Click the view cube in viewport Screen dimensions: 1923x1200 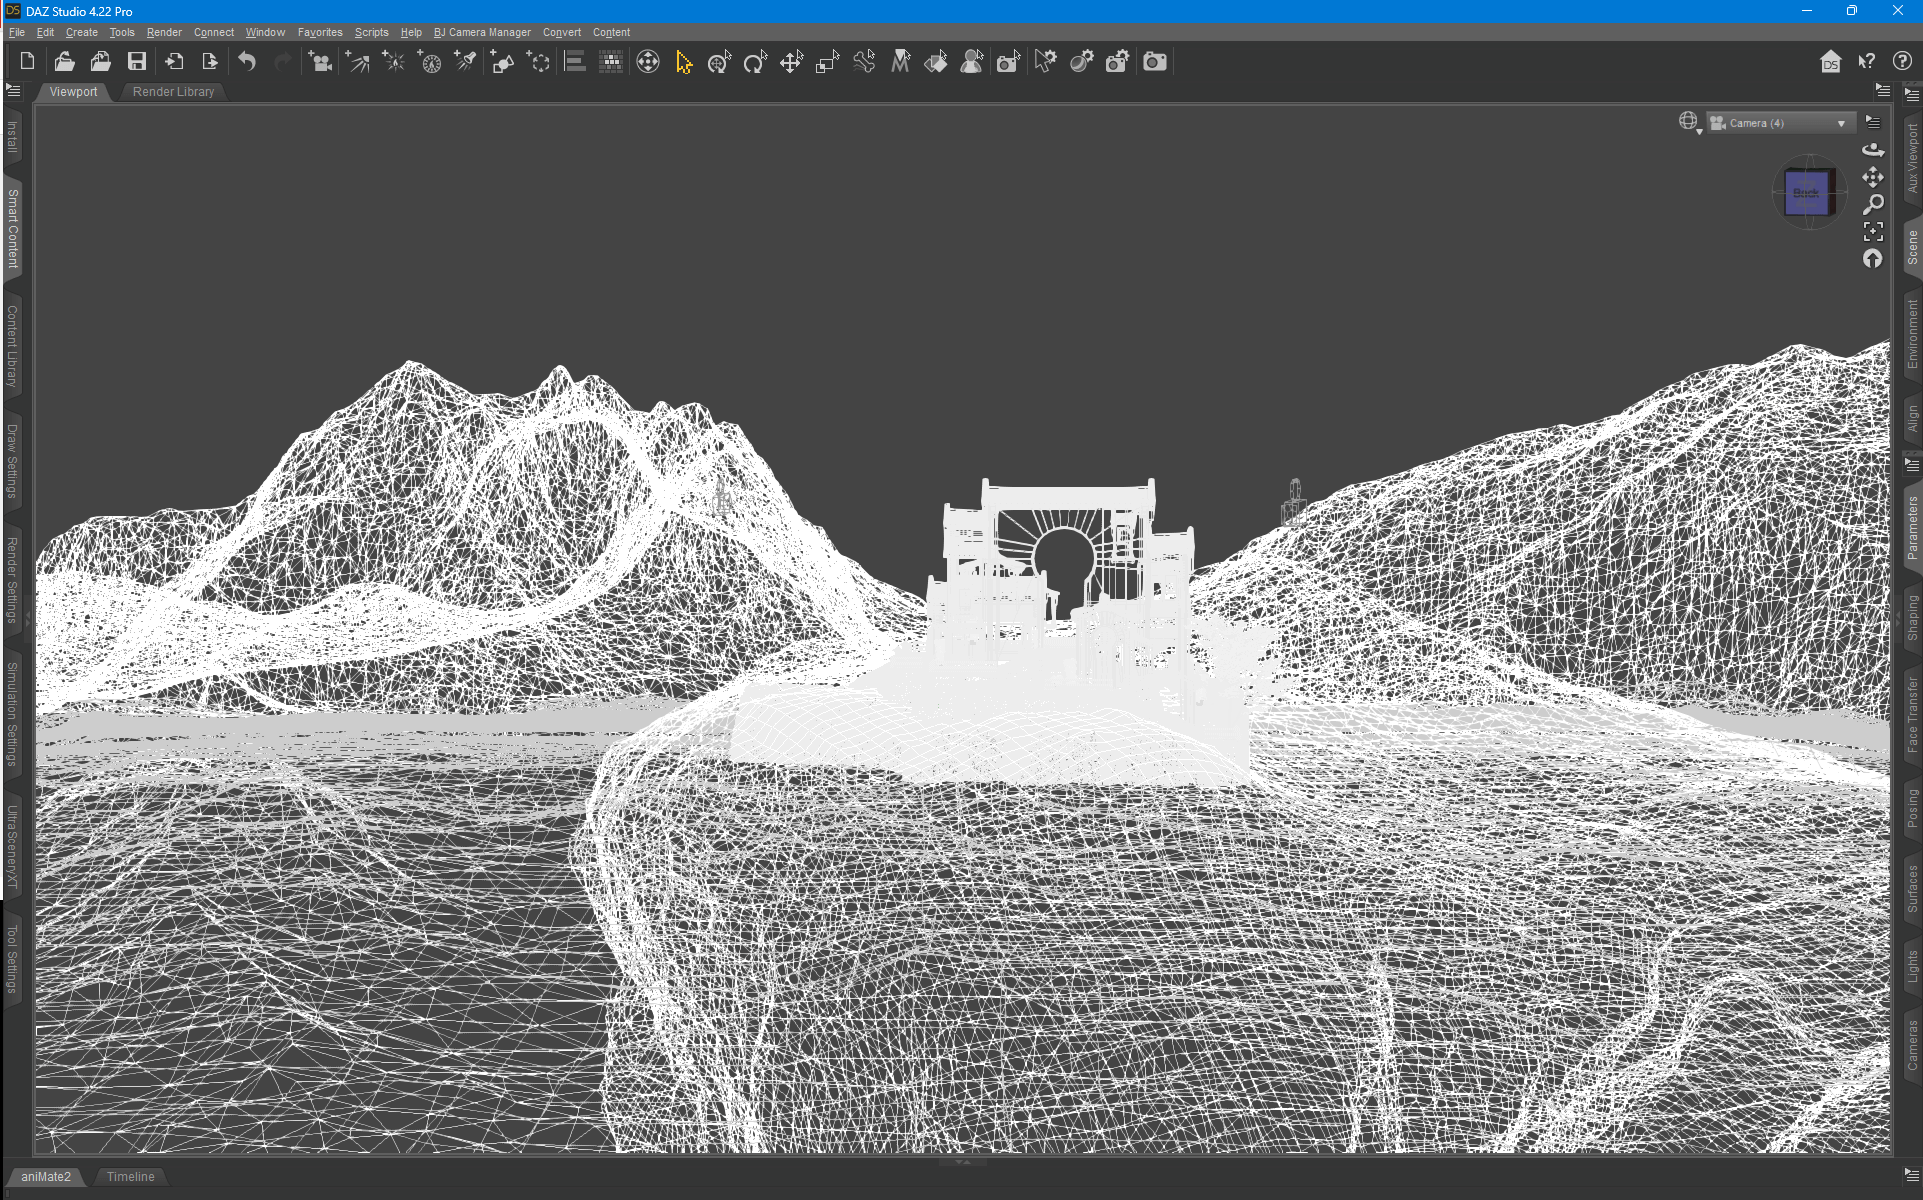point(1808,193)
